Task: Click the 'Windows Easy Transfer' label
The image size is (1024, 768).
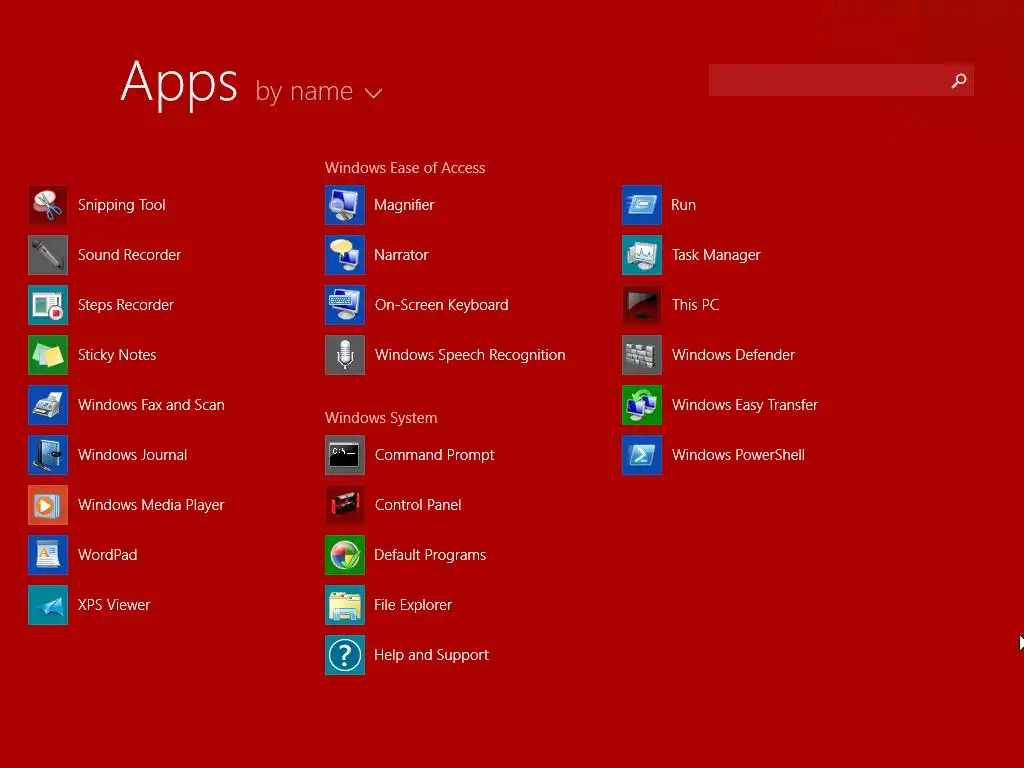Action: point(744,405)
